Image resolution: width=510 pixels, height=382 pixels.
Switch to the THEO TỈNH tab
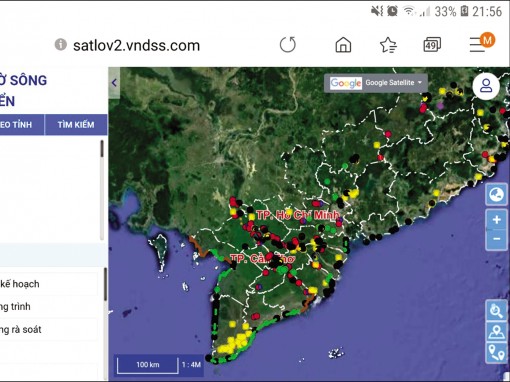tap(22, 125)
